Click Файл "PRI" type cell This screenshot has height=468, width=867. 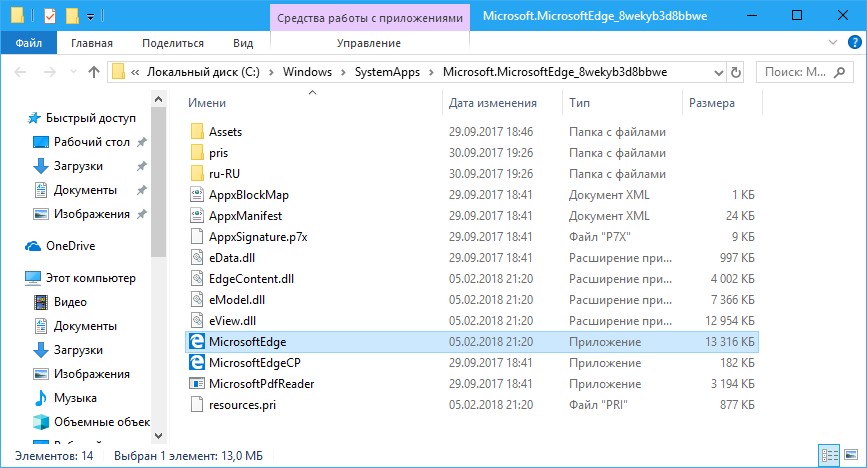click(x=598, y=405)
